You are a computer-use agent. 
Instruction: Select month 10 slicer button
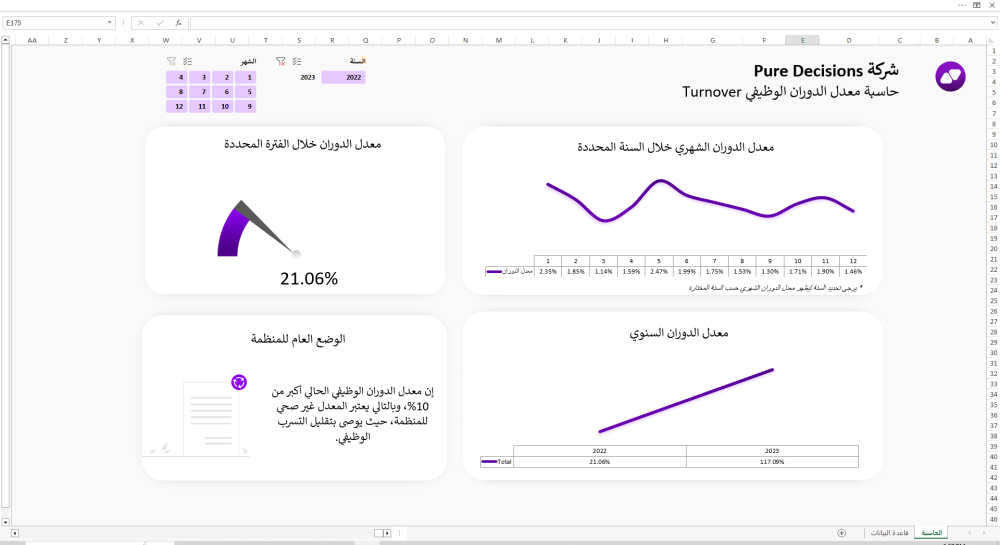224,106
